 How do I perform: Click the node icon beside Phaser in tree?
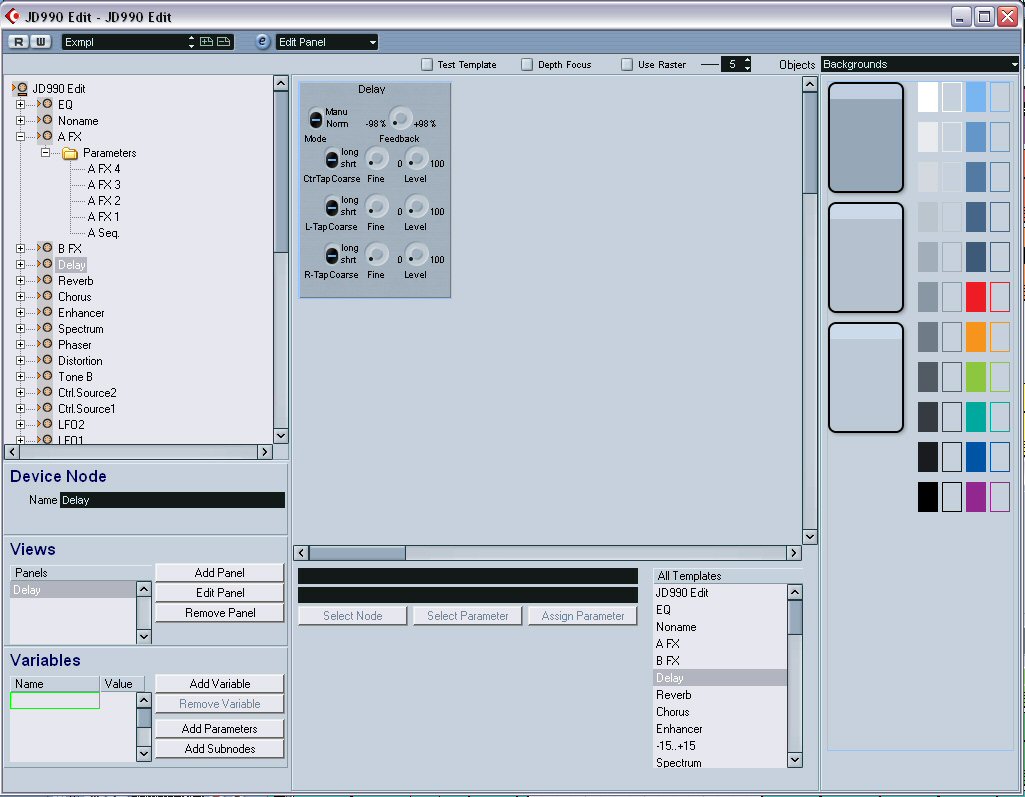pyautogui.click(x=46, y=345)
